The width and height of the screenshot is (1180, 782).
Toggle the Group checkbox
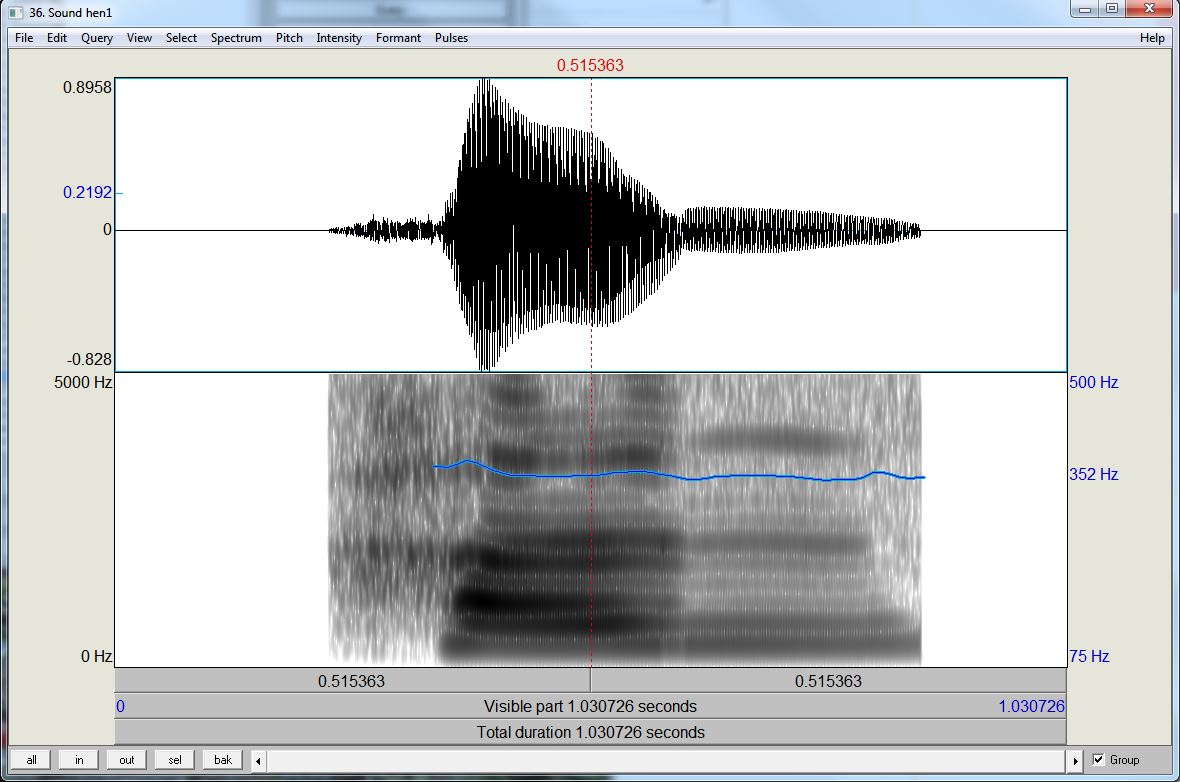[x=1098, y=759]
